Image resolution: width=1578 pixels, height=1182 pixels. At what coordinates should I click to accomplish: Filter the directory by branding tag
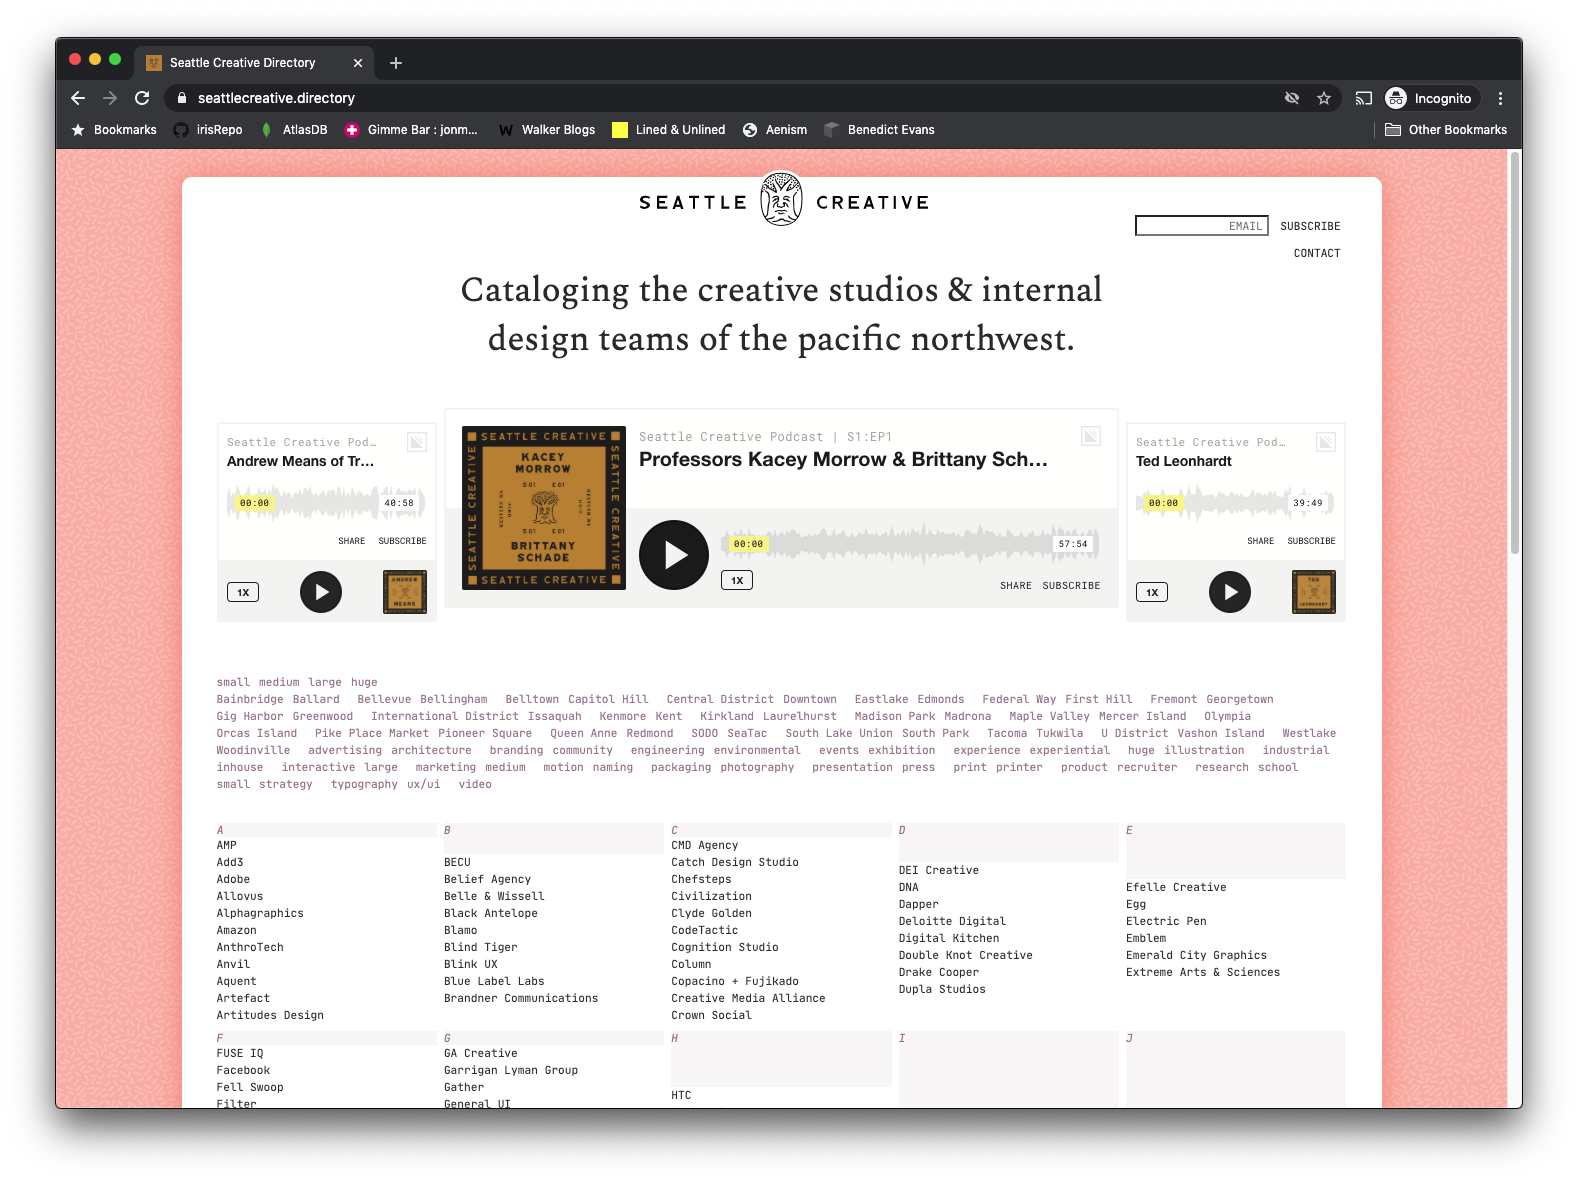coord(516,751)
